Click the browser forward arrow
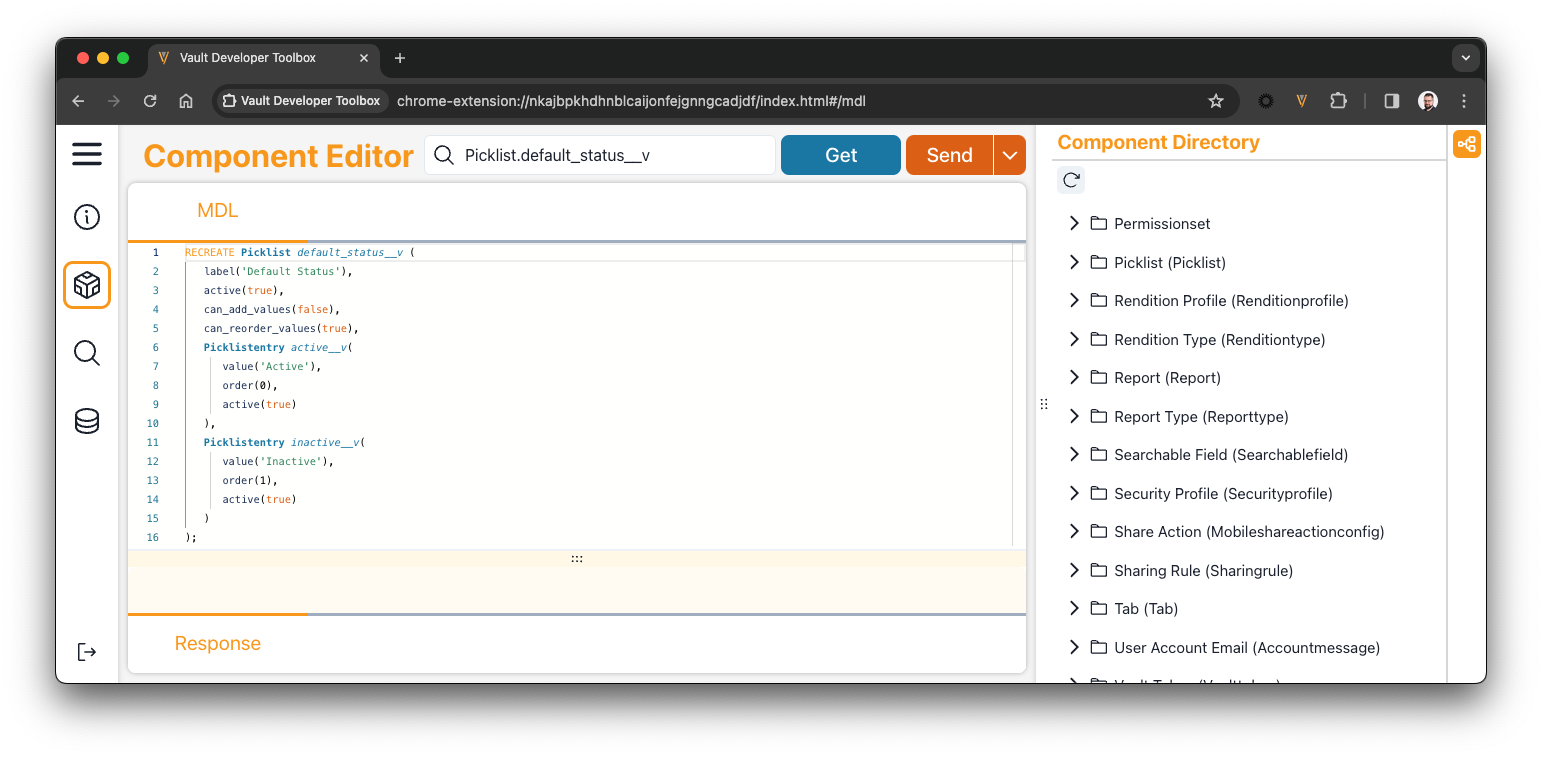 point(114,101)
